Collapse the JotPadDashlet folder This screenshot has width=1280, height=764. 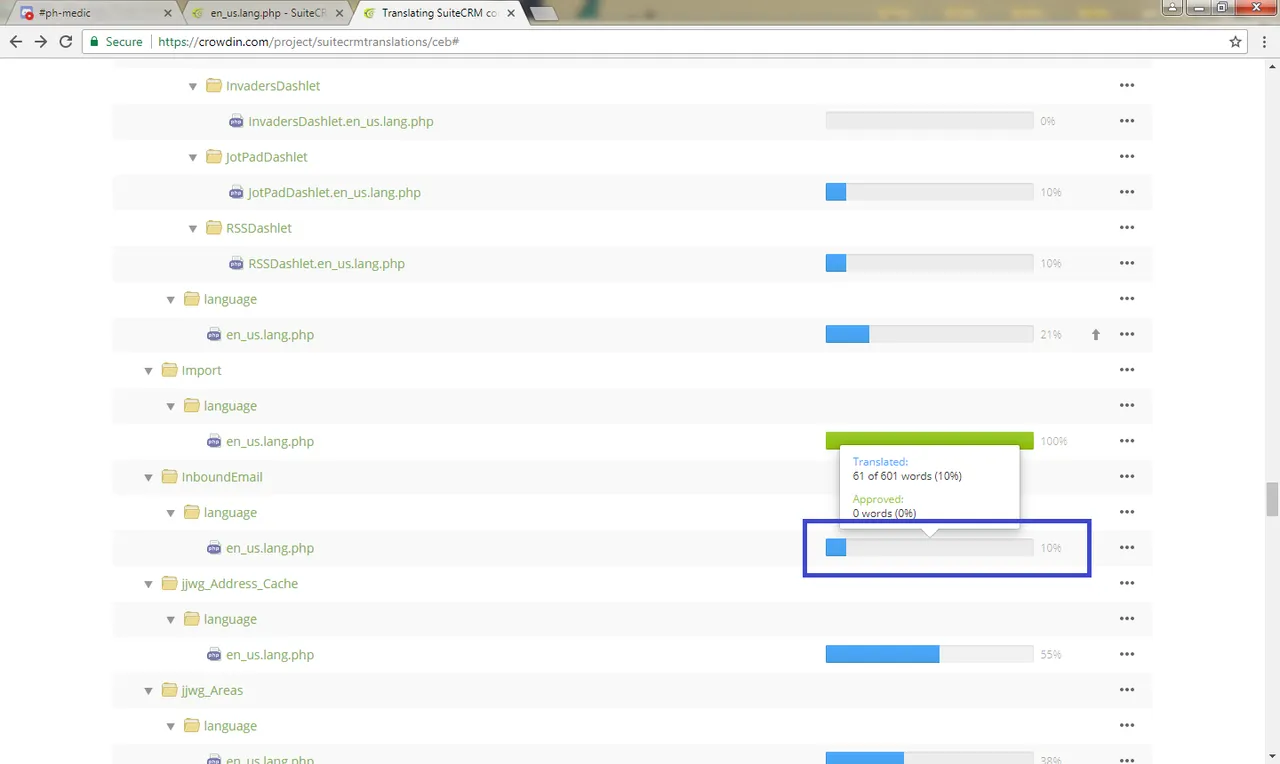coord(193,157)
